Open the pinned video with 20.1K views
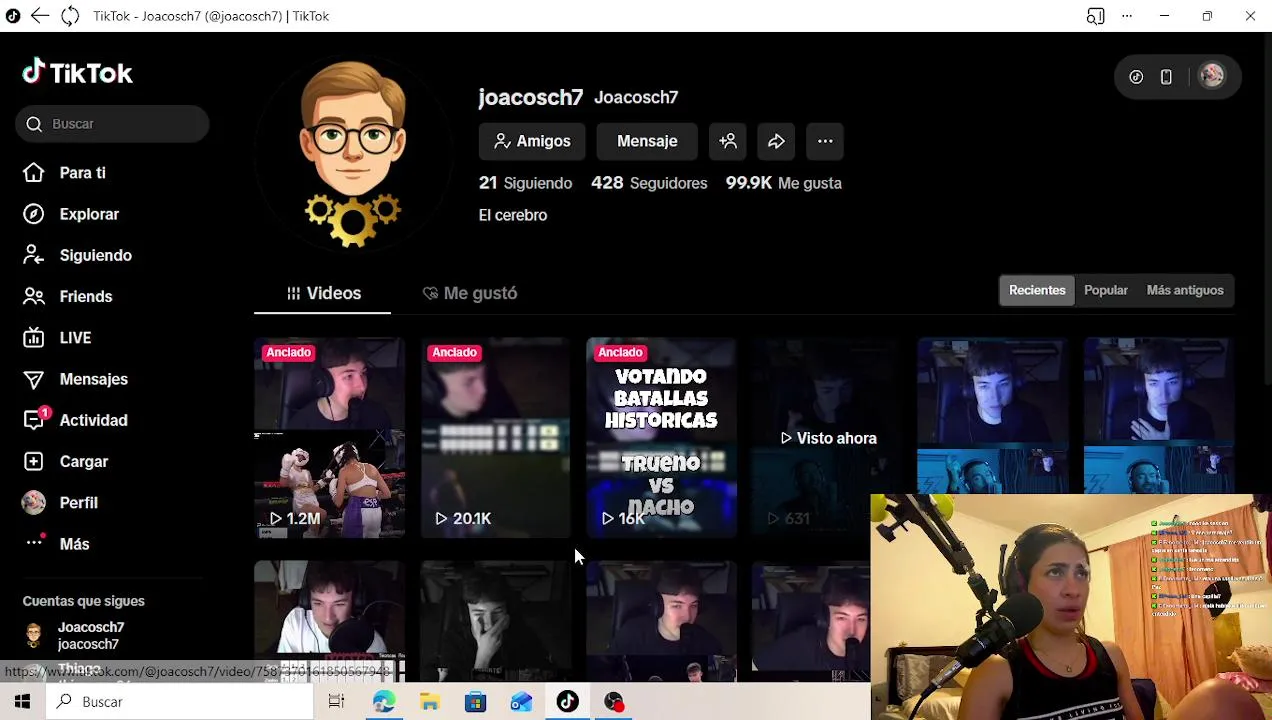1272x720 pixels. pyautogui.click(x=495, y=438)
